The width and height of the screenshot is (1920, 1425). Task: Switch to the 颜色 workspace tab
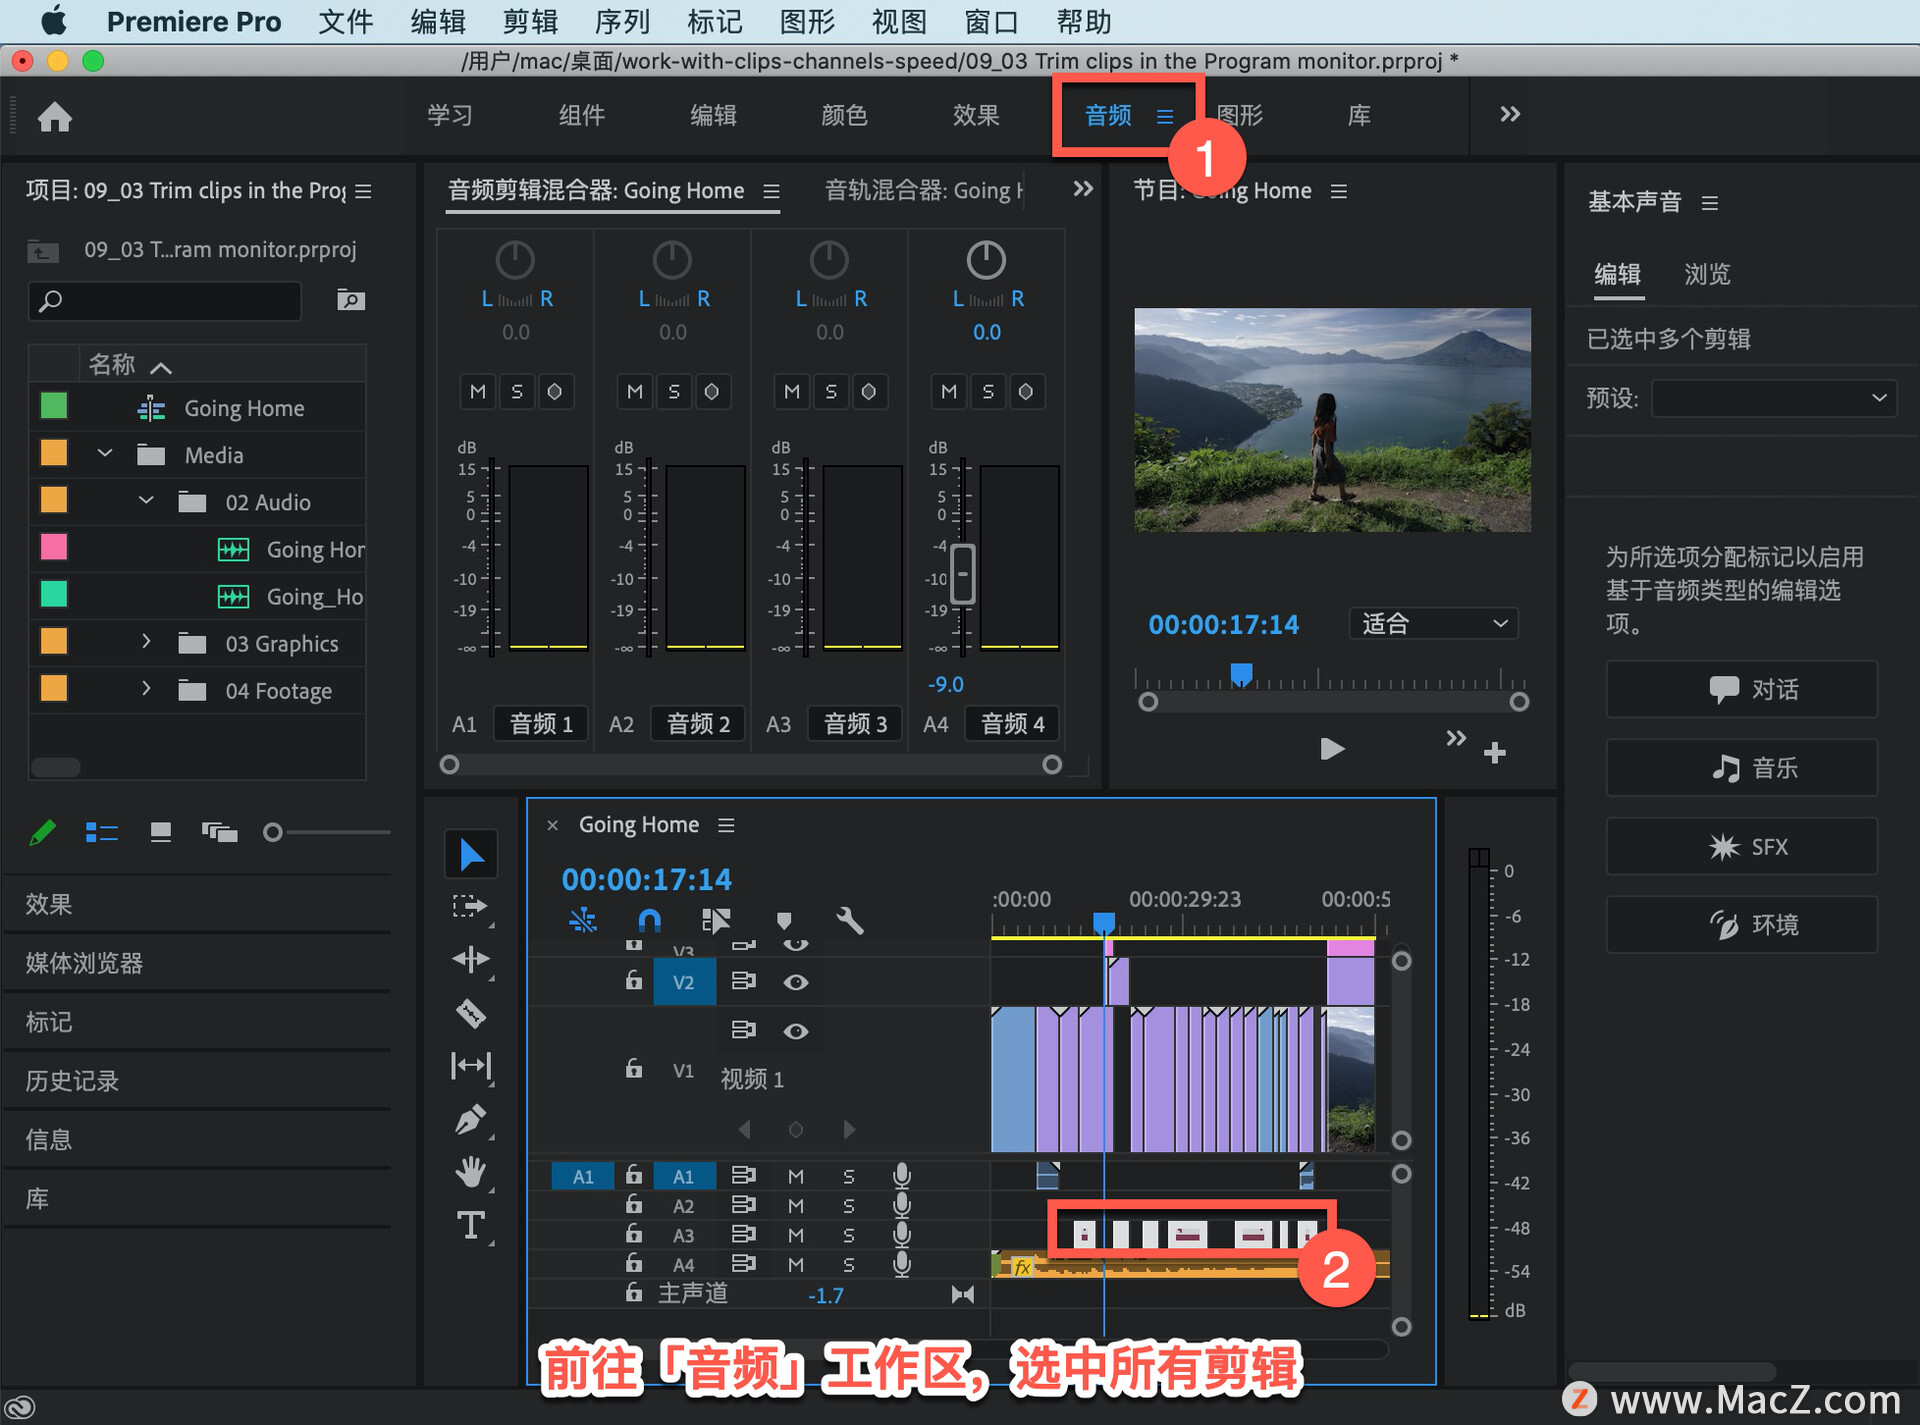coord(844,116)
